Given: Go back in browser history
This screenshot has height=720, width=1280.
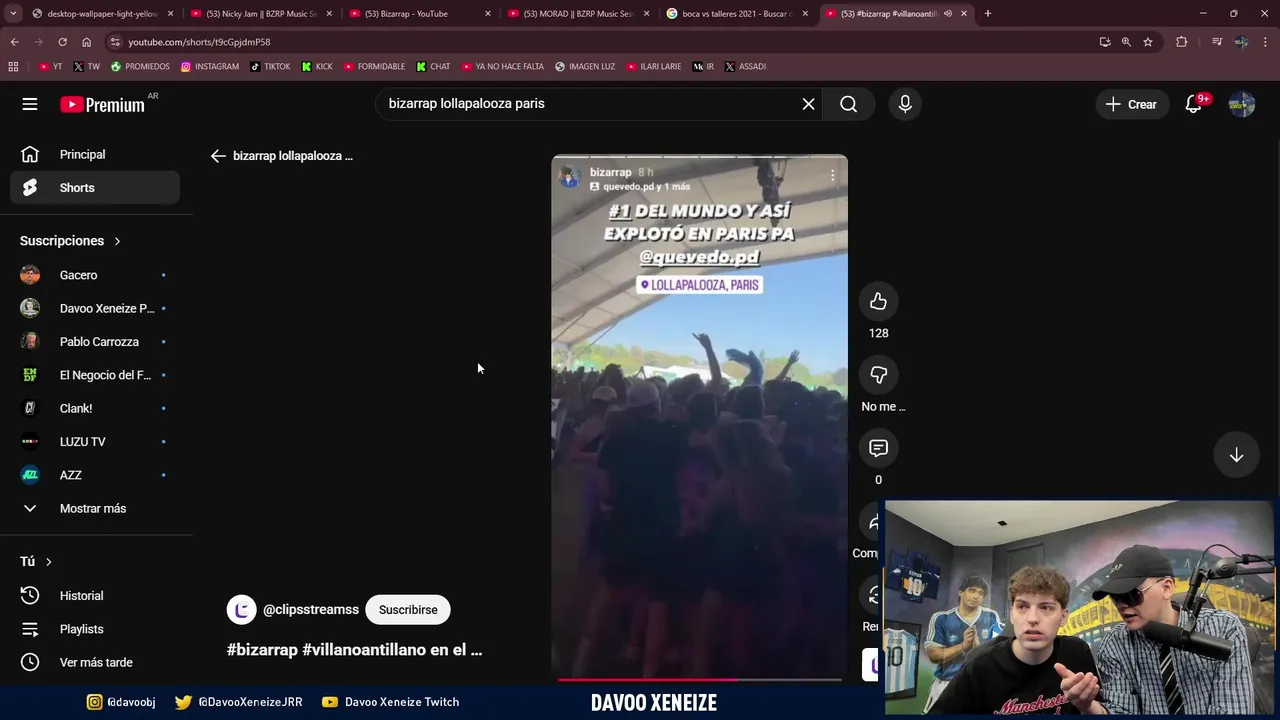Looking at the screenshot, I should click(x=14, y=42).
